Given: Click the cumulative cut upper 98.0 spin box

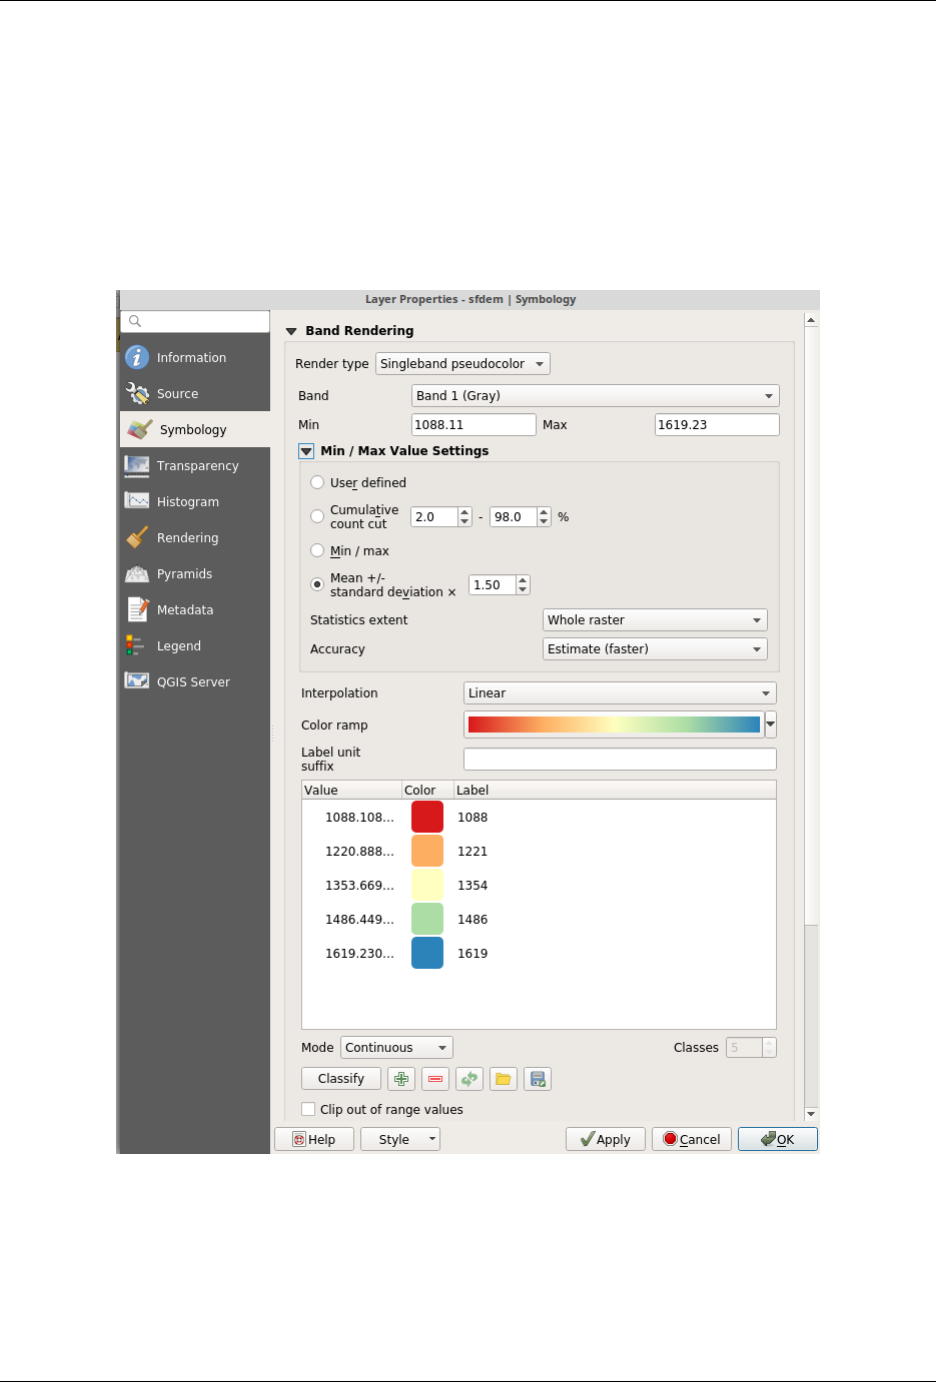Looking at the screenshot, I should pyautogui.click(x=520, y=517).
